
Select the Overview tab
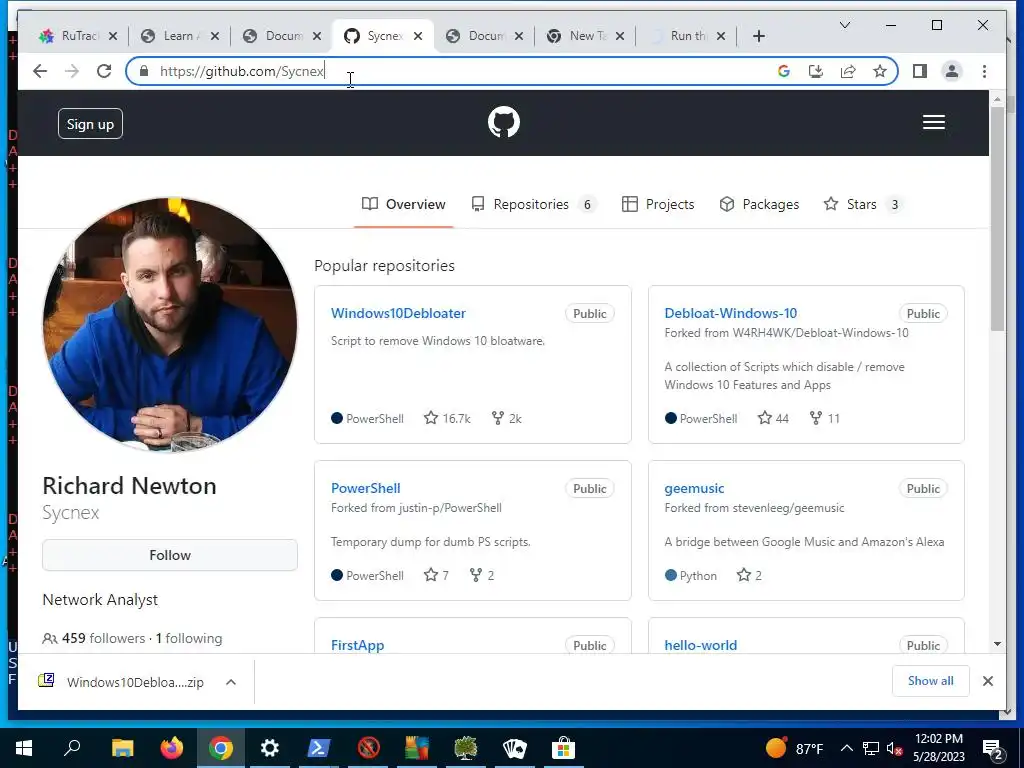point(404,204)
